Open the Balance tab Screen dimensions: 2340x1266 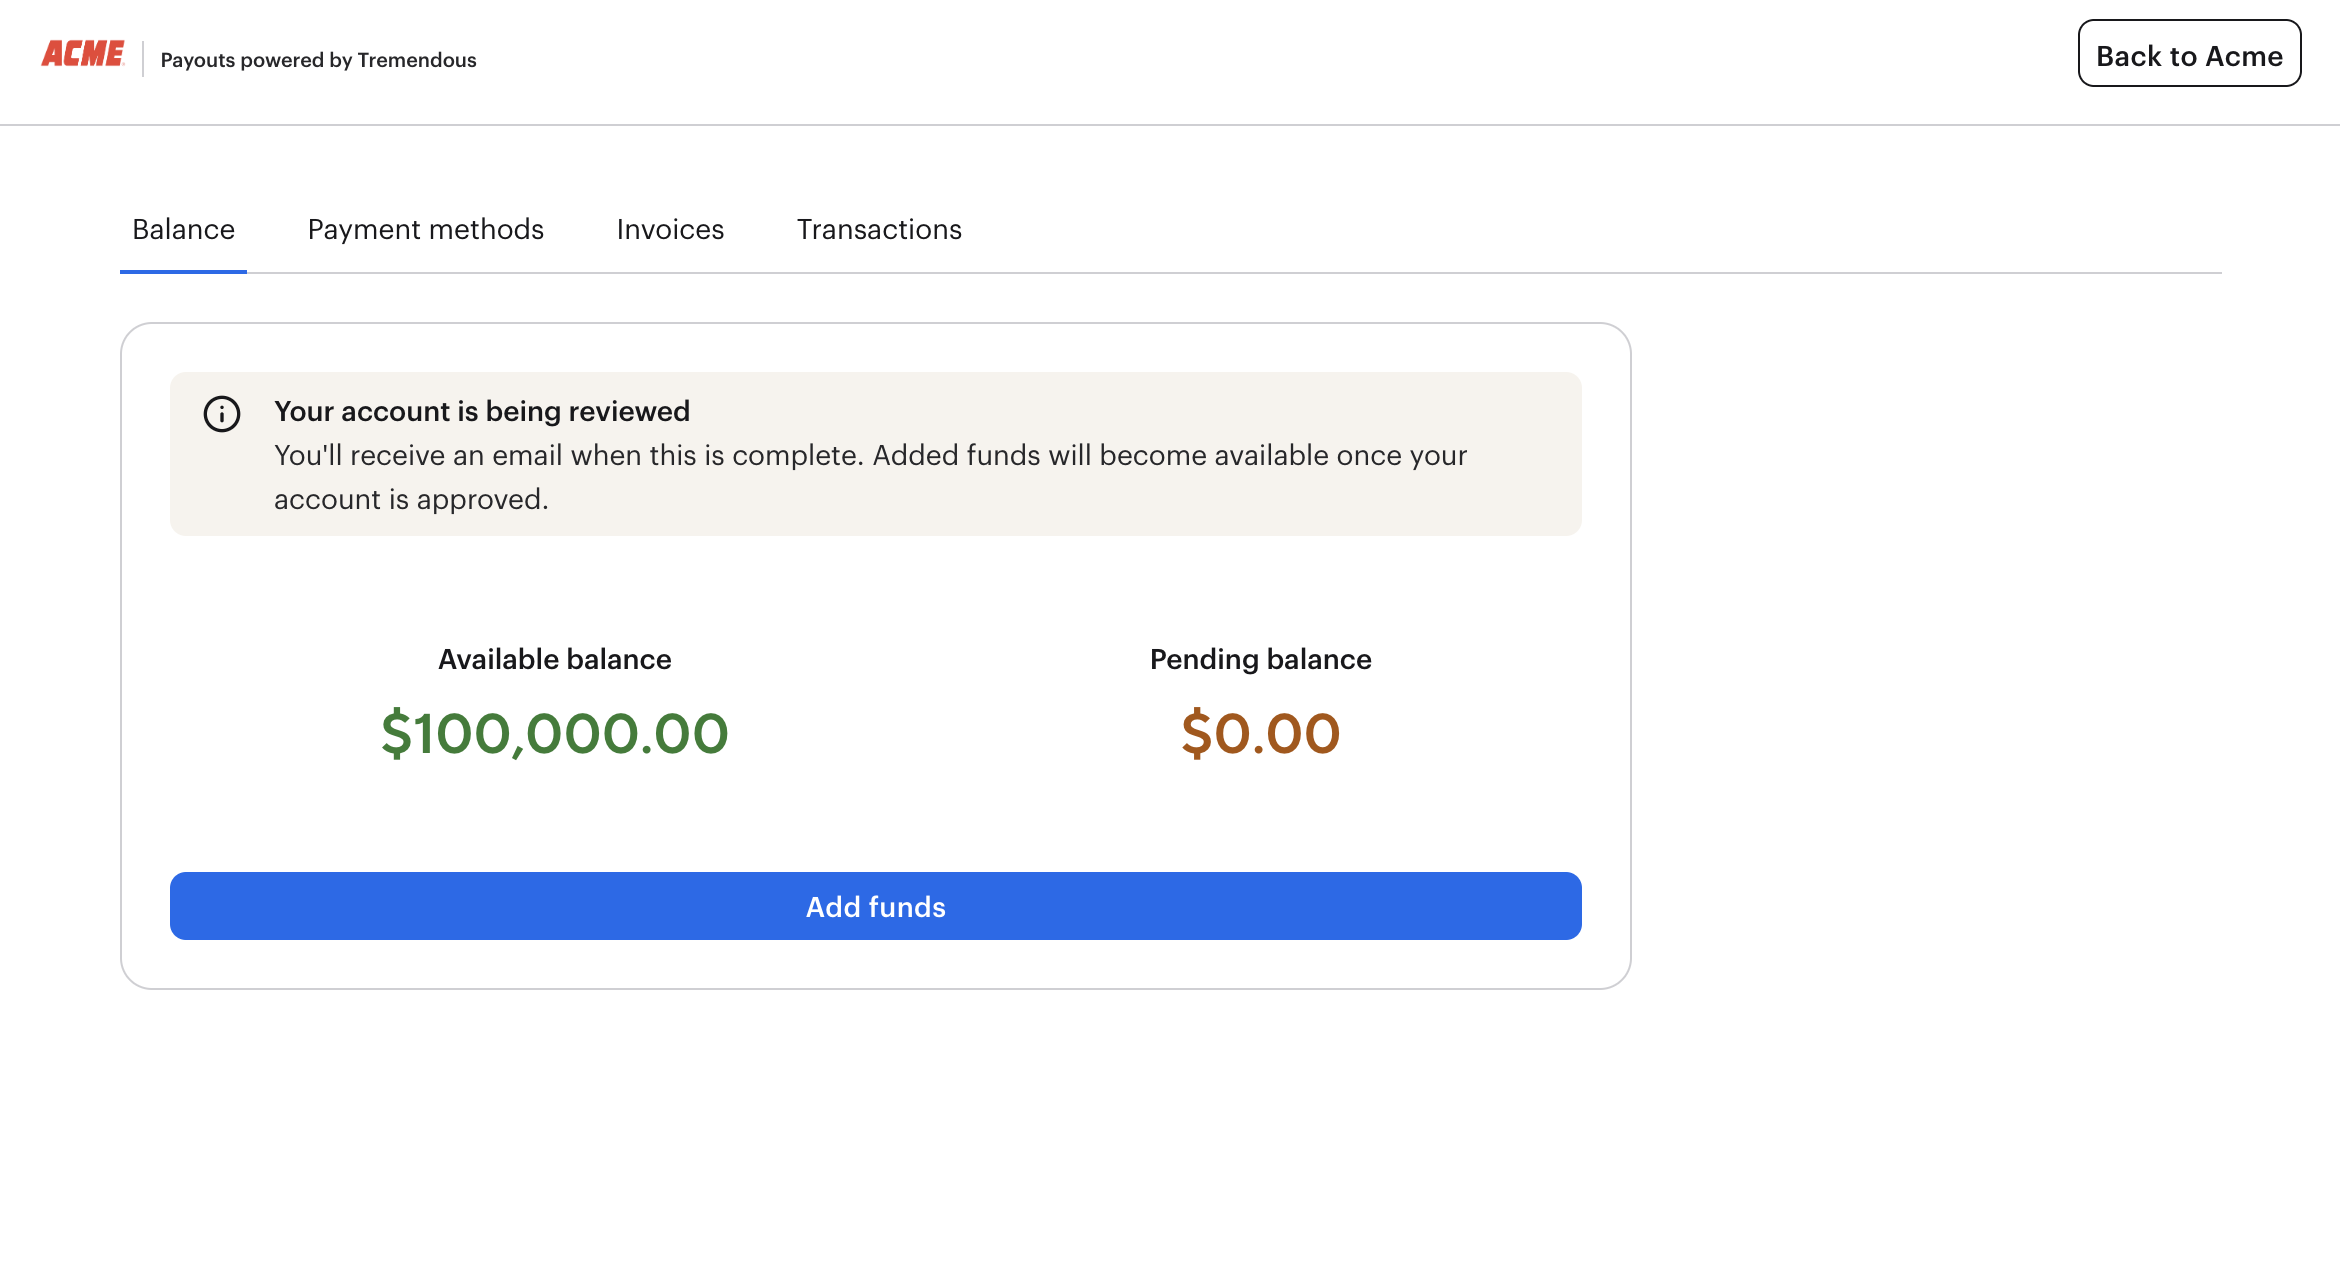(184, 230)
